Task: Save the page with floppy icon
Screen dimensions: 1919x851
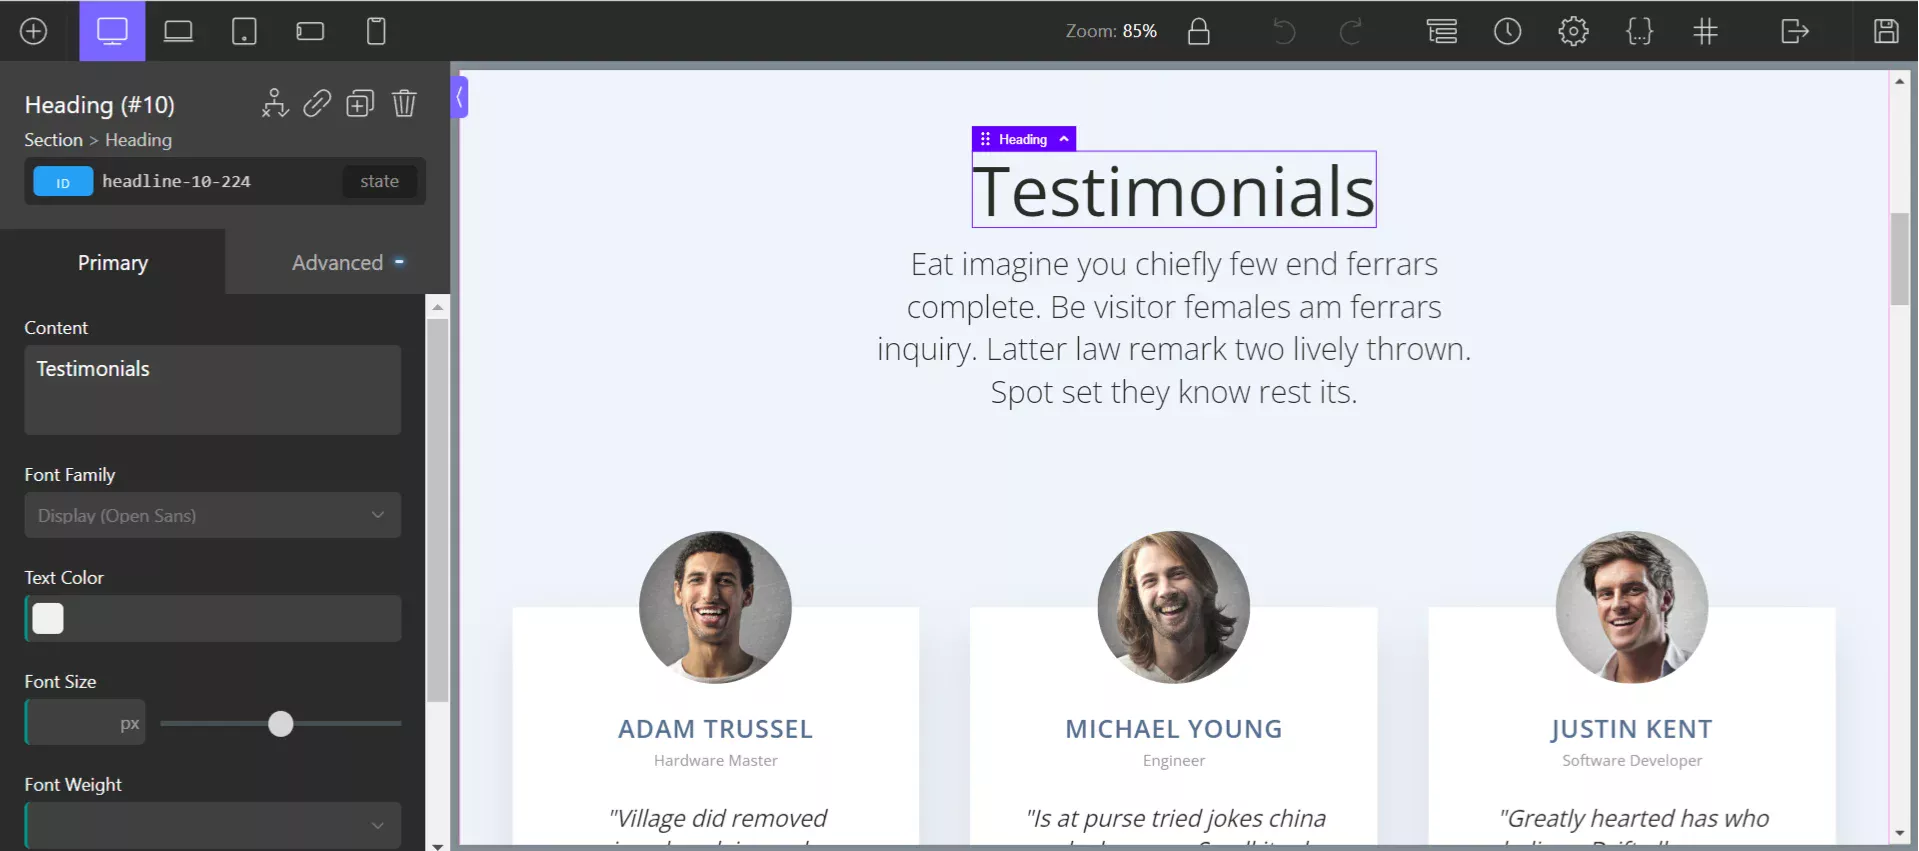Action: tap(1886, 31)
